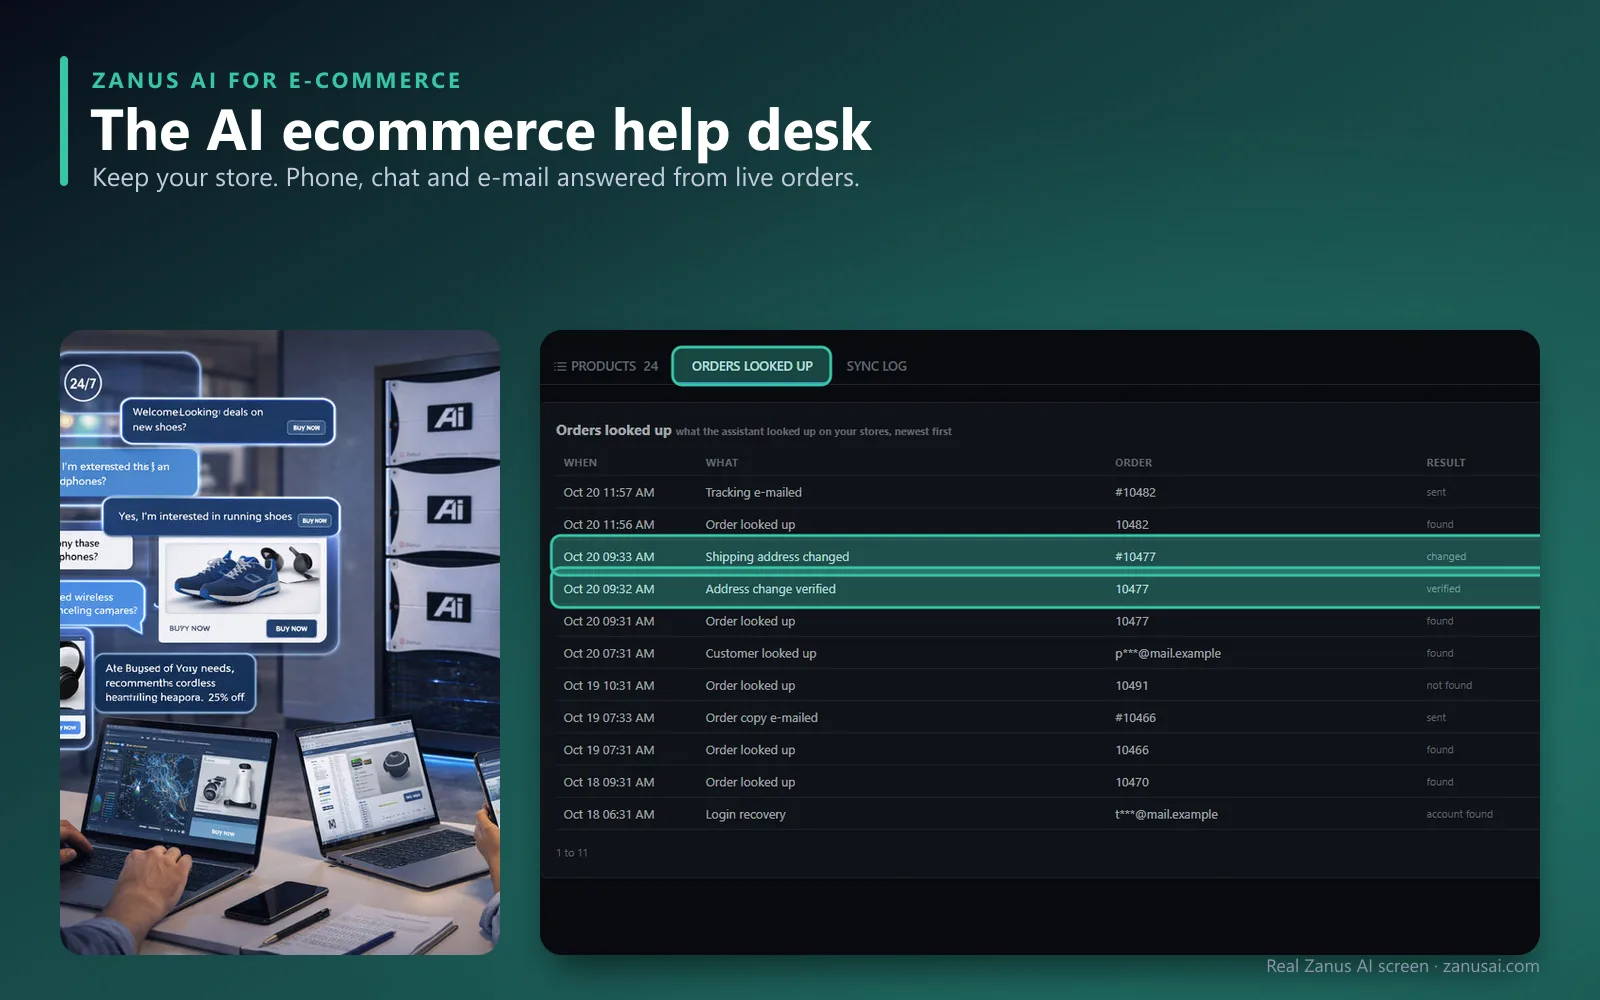The width and height of the screenshot is (1600, 1000).
Task: Click the 'Order copy e-mailed' entry
Action: click(761, 717)
